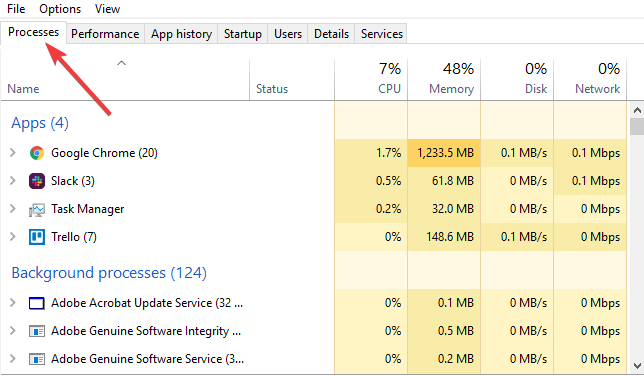This screenshot has width=644, height=376.
Task: Expand Adobe Acrobat Update Service entry
Action: pos(13,303)
